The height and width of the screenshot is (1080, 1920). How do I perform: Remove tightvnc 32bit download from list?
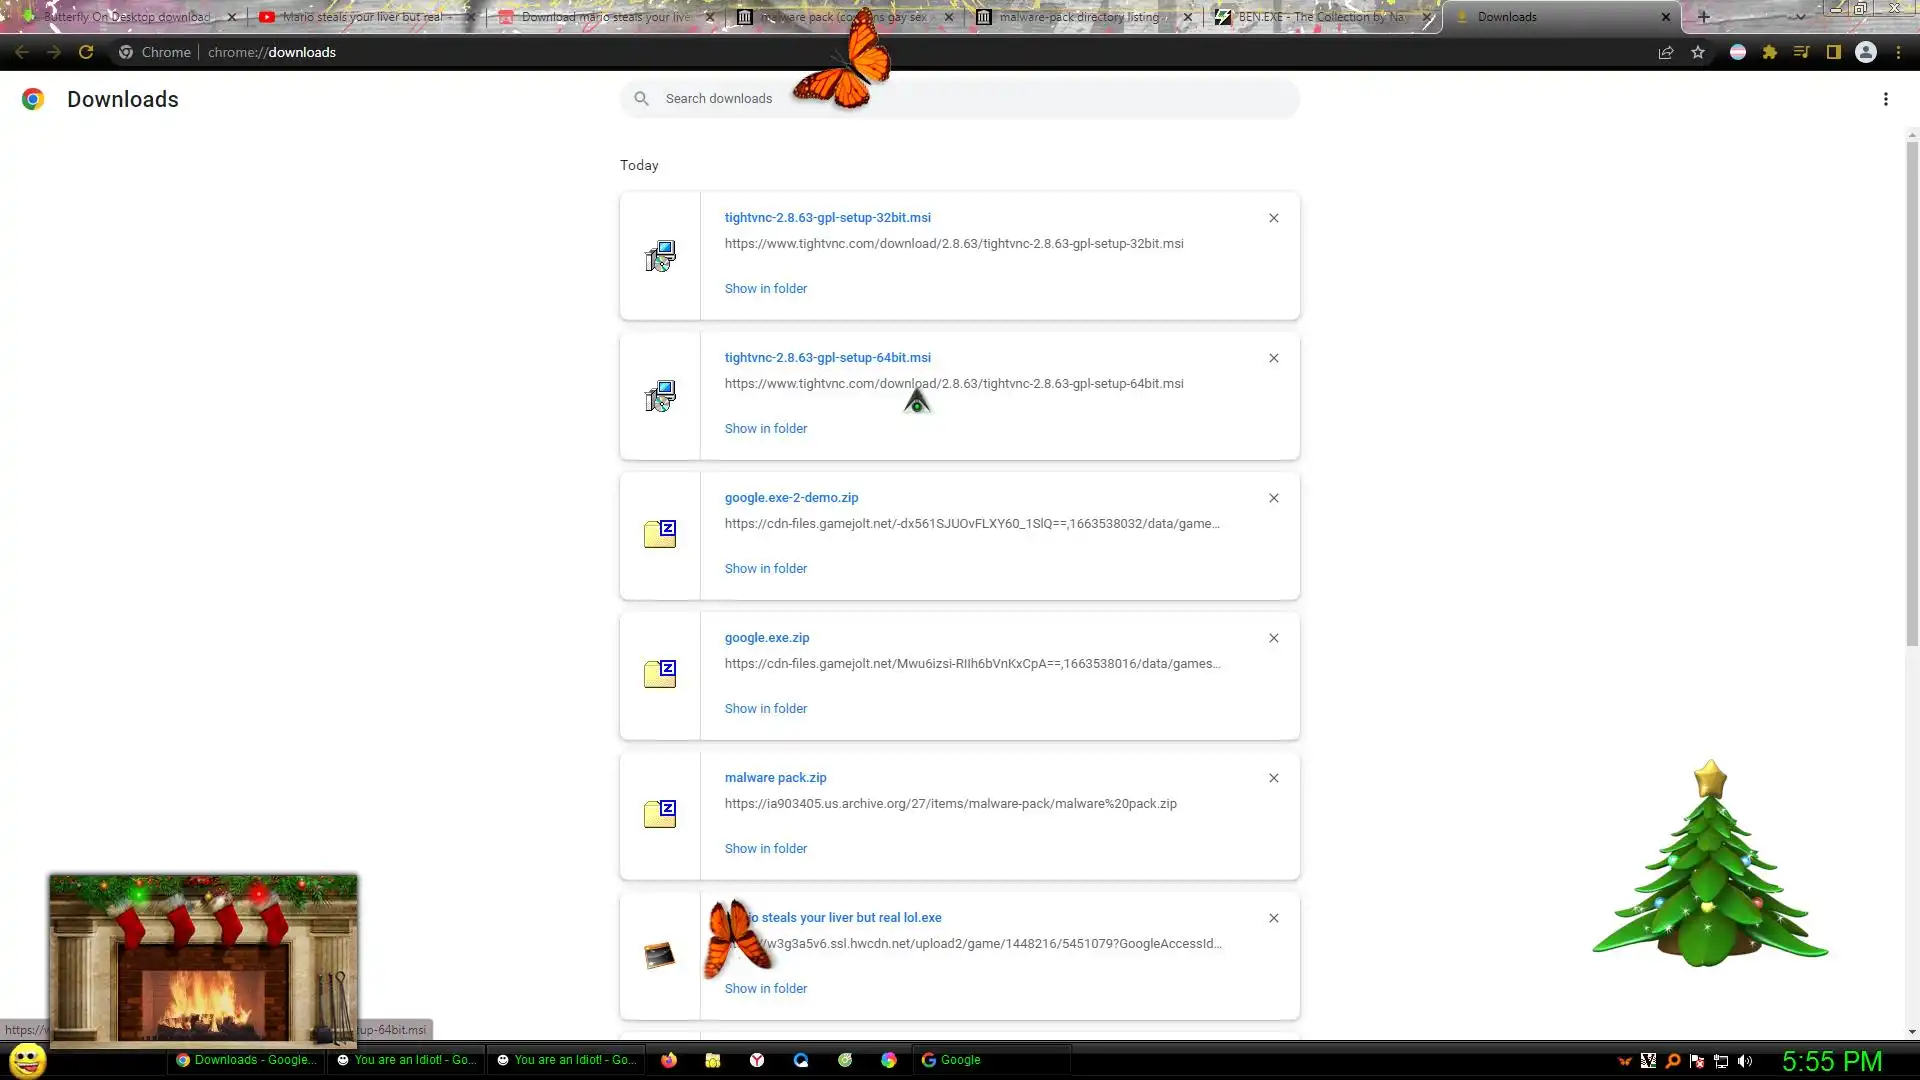1273,218
